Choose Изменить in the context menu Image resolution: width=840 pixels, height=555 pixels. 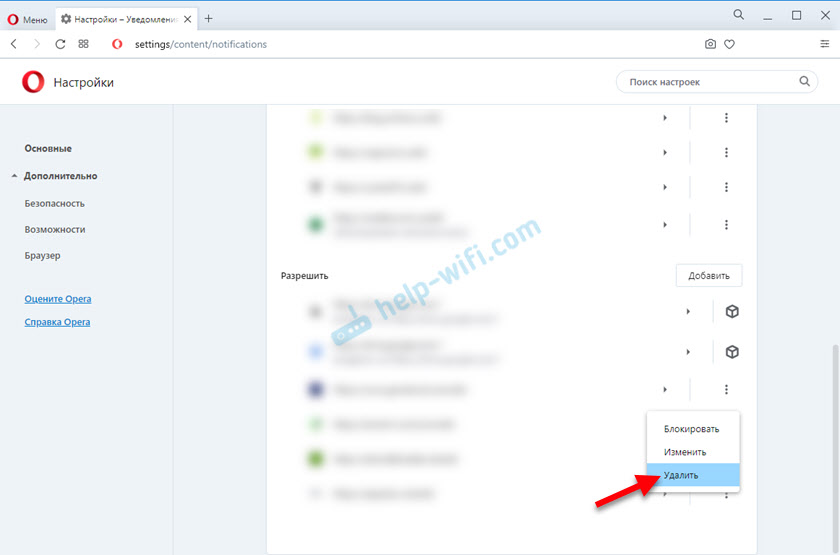coord(693,452)
